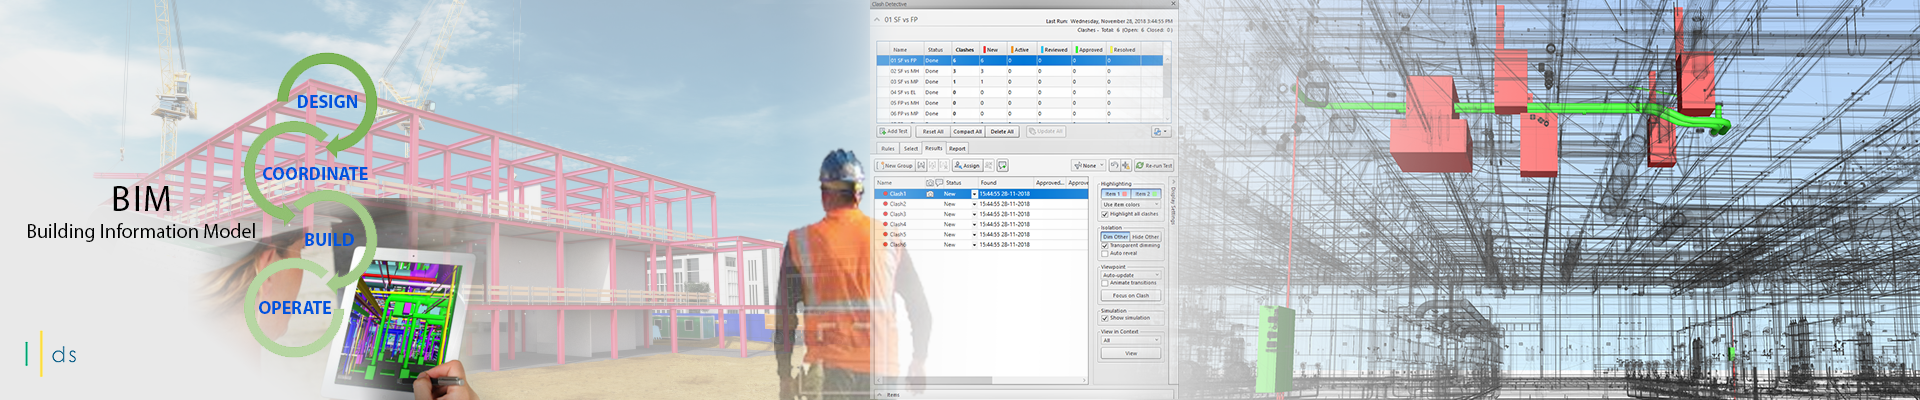Click the Delete All button

click(x=1002, y=131)
